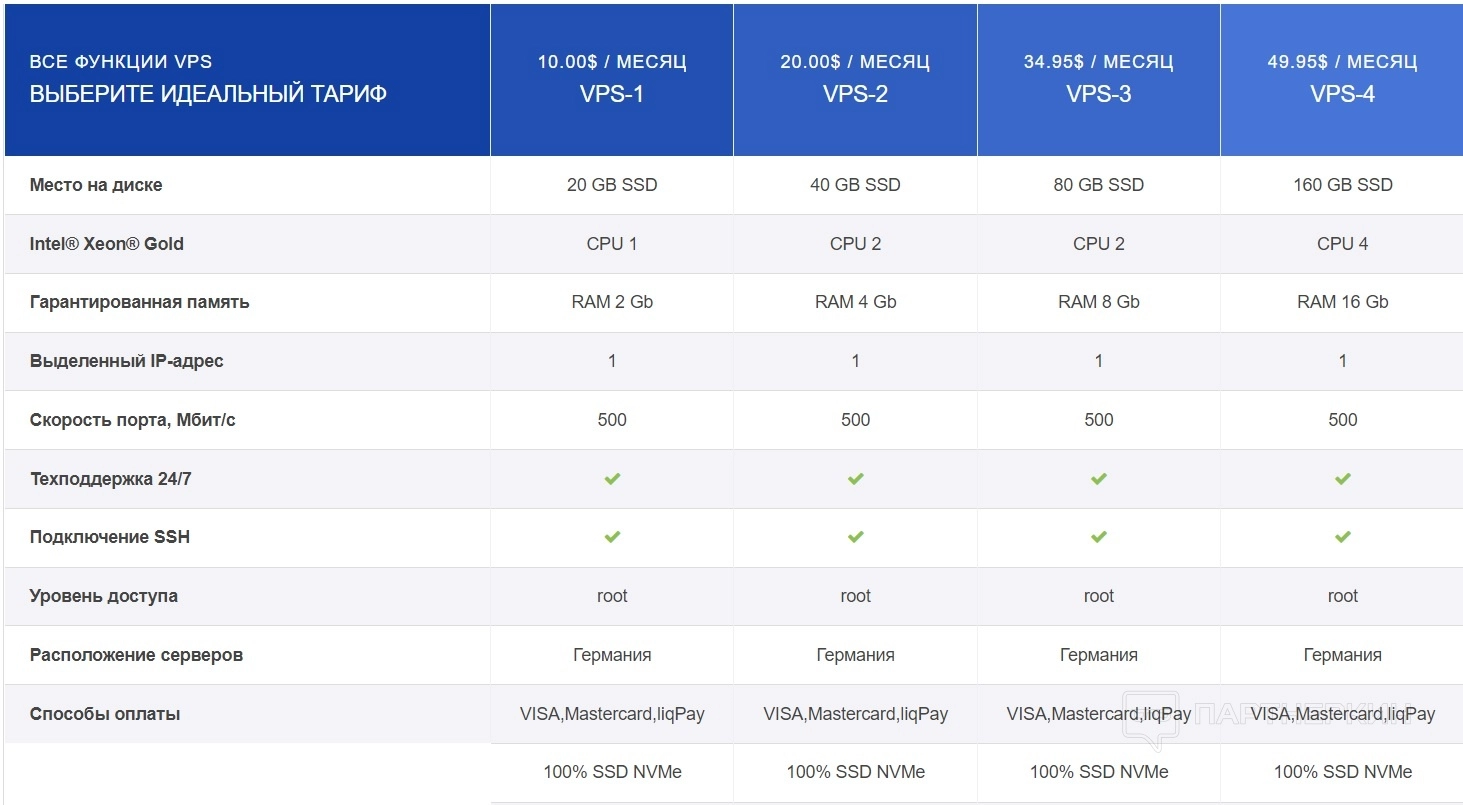Click the 'RAM 16 Gb' cell for VPS-4
The width and height of the screenshot is (1463, 805).
click(x=1342, y=302)
